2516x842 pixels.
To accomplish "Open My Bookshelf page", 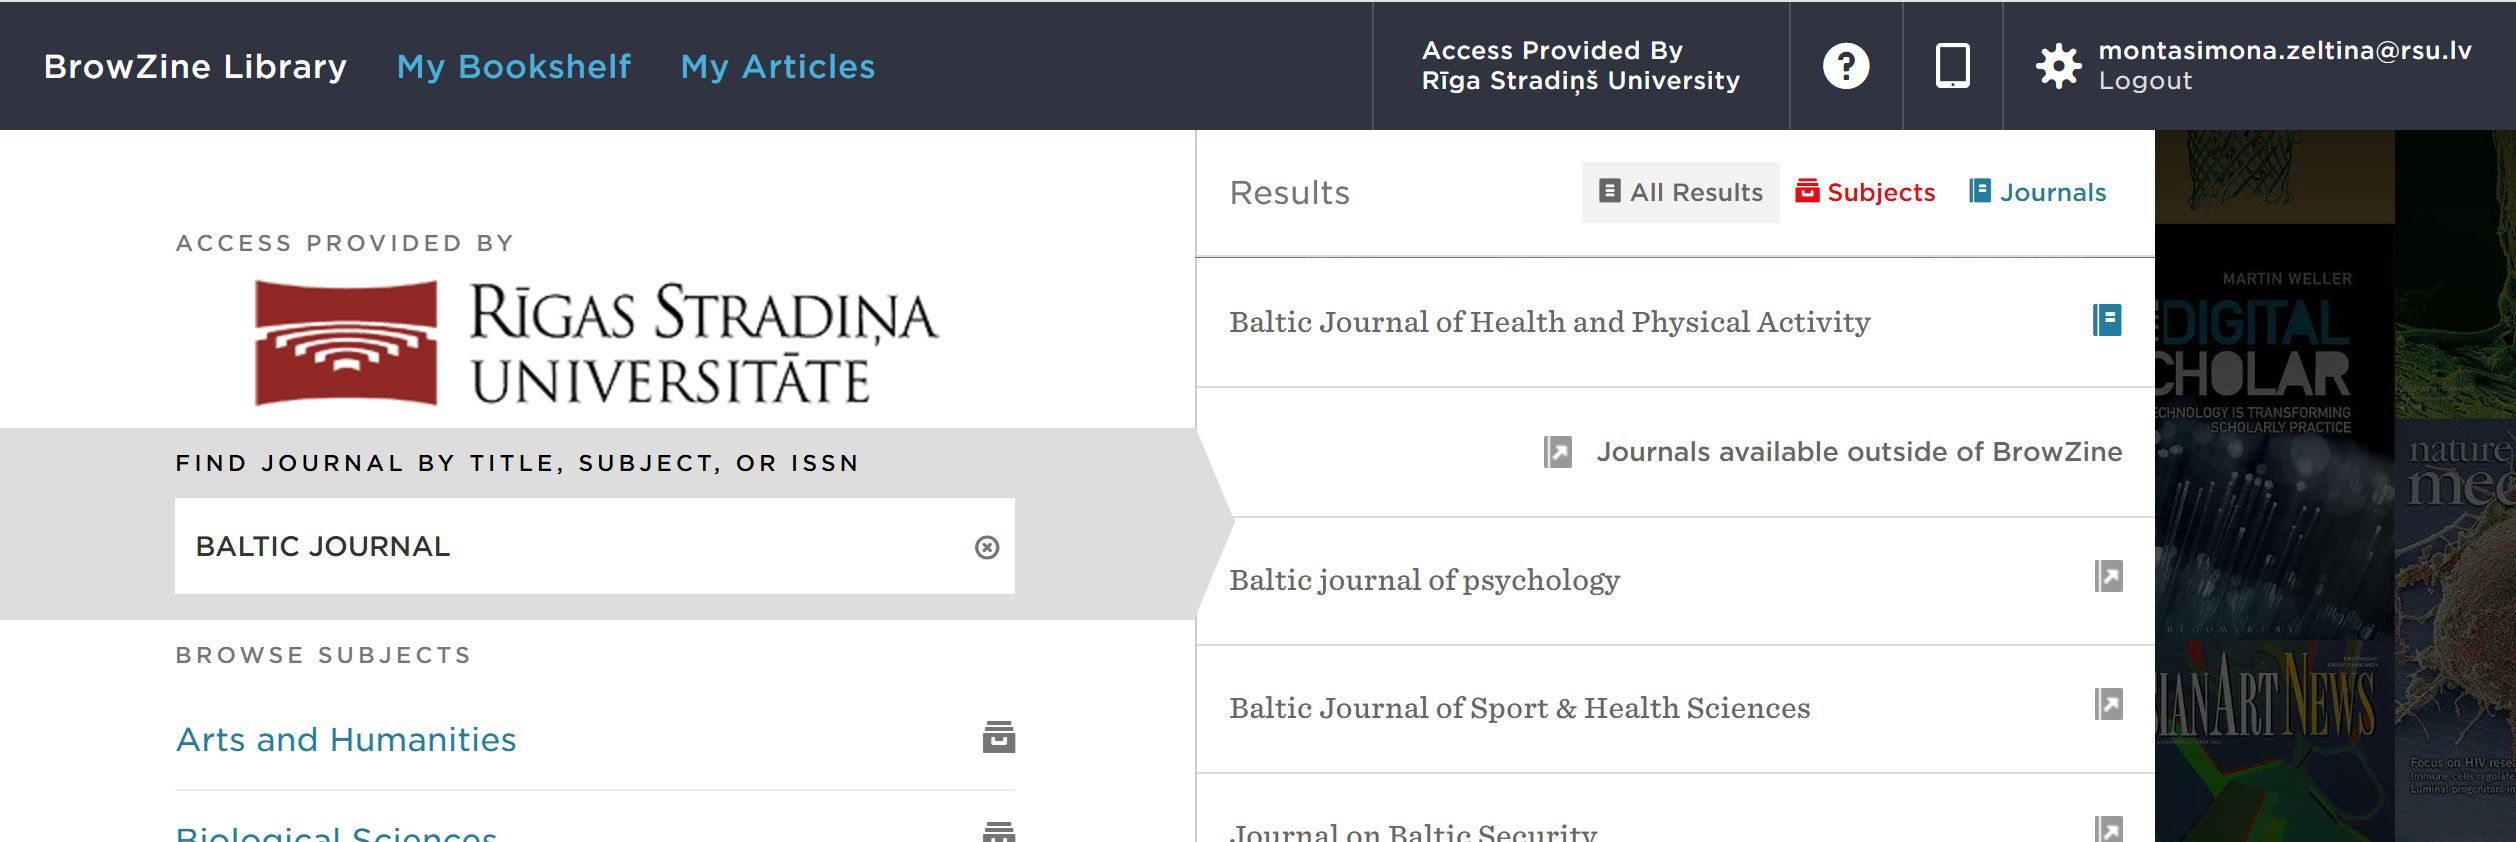I will click(x=514, y=66).
